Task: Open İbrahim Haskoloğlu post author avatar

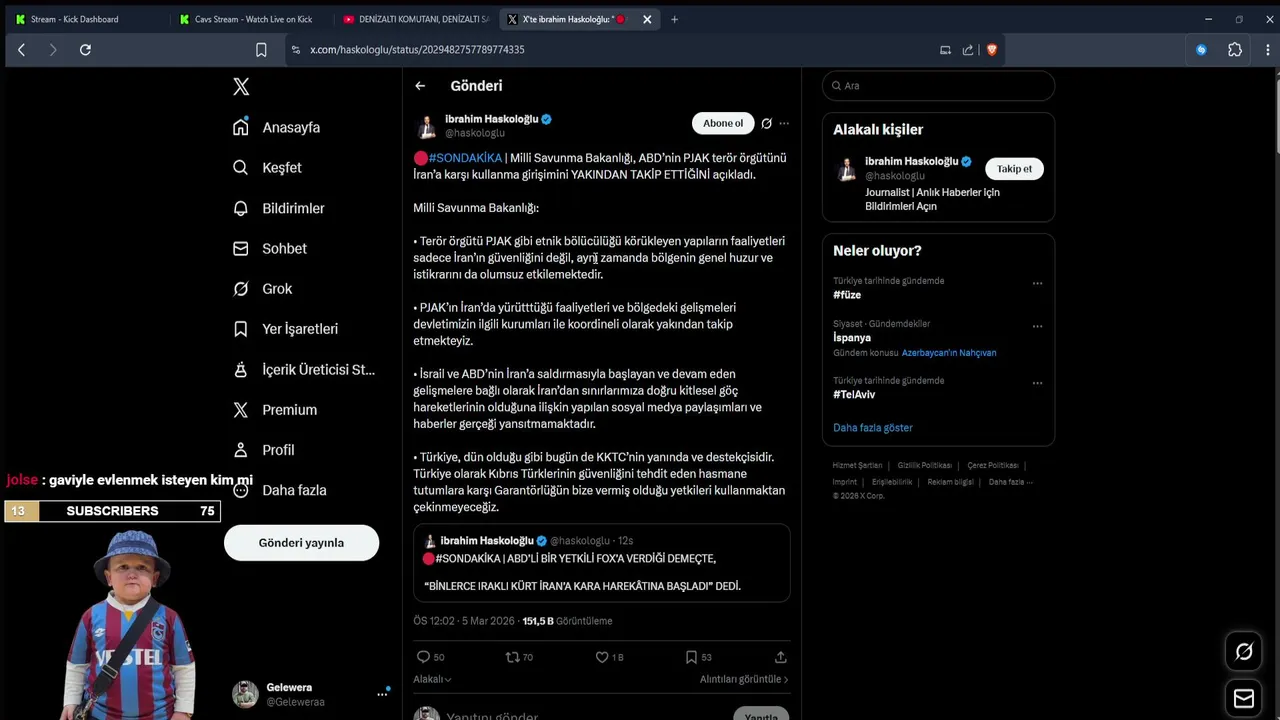Action: click(x=426, y=126)
